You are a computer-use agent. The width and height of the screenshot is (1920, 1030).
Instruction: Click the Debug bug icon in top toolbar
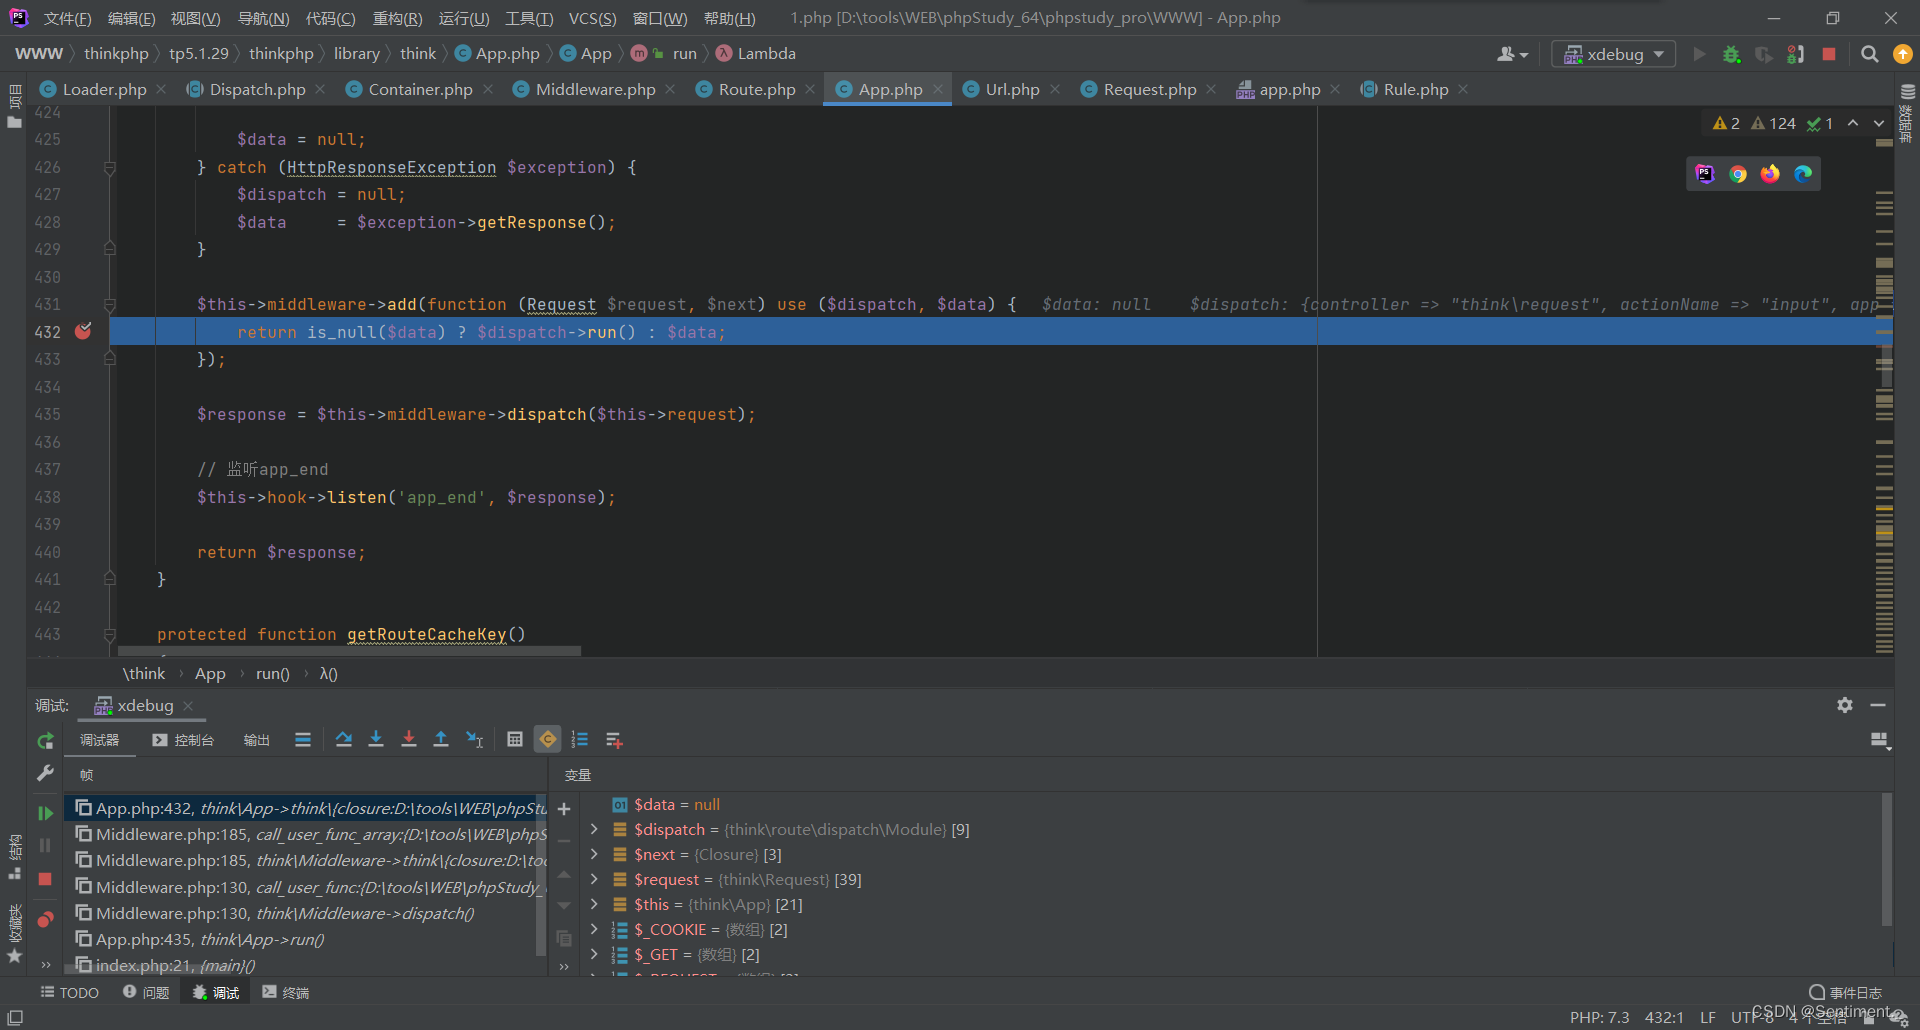[1732, 55]
